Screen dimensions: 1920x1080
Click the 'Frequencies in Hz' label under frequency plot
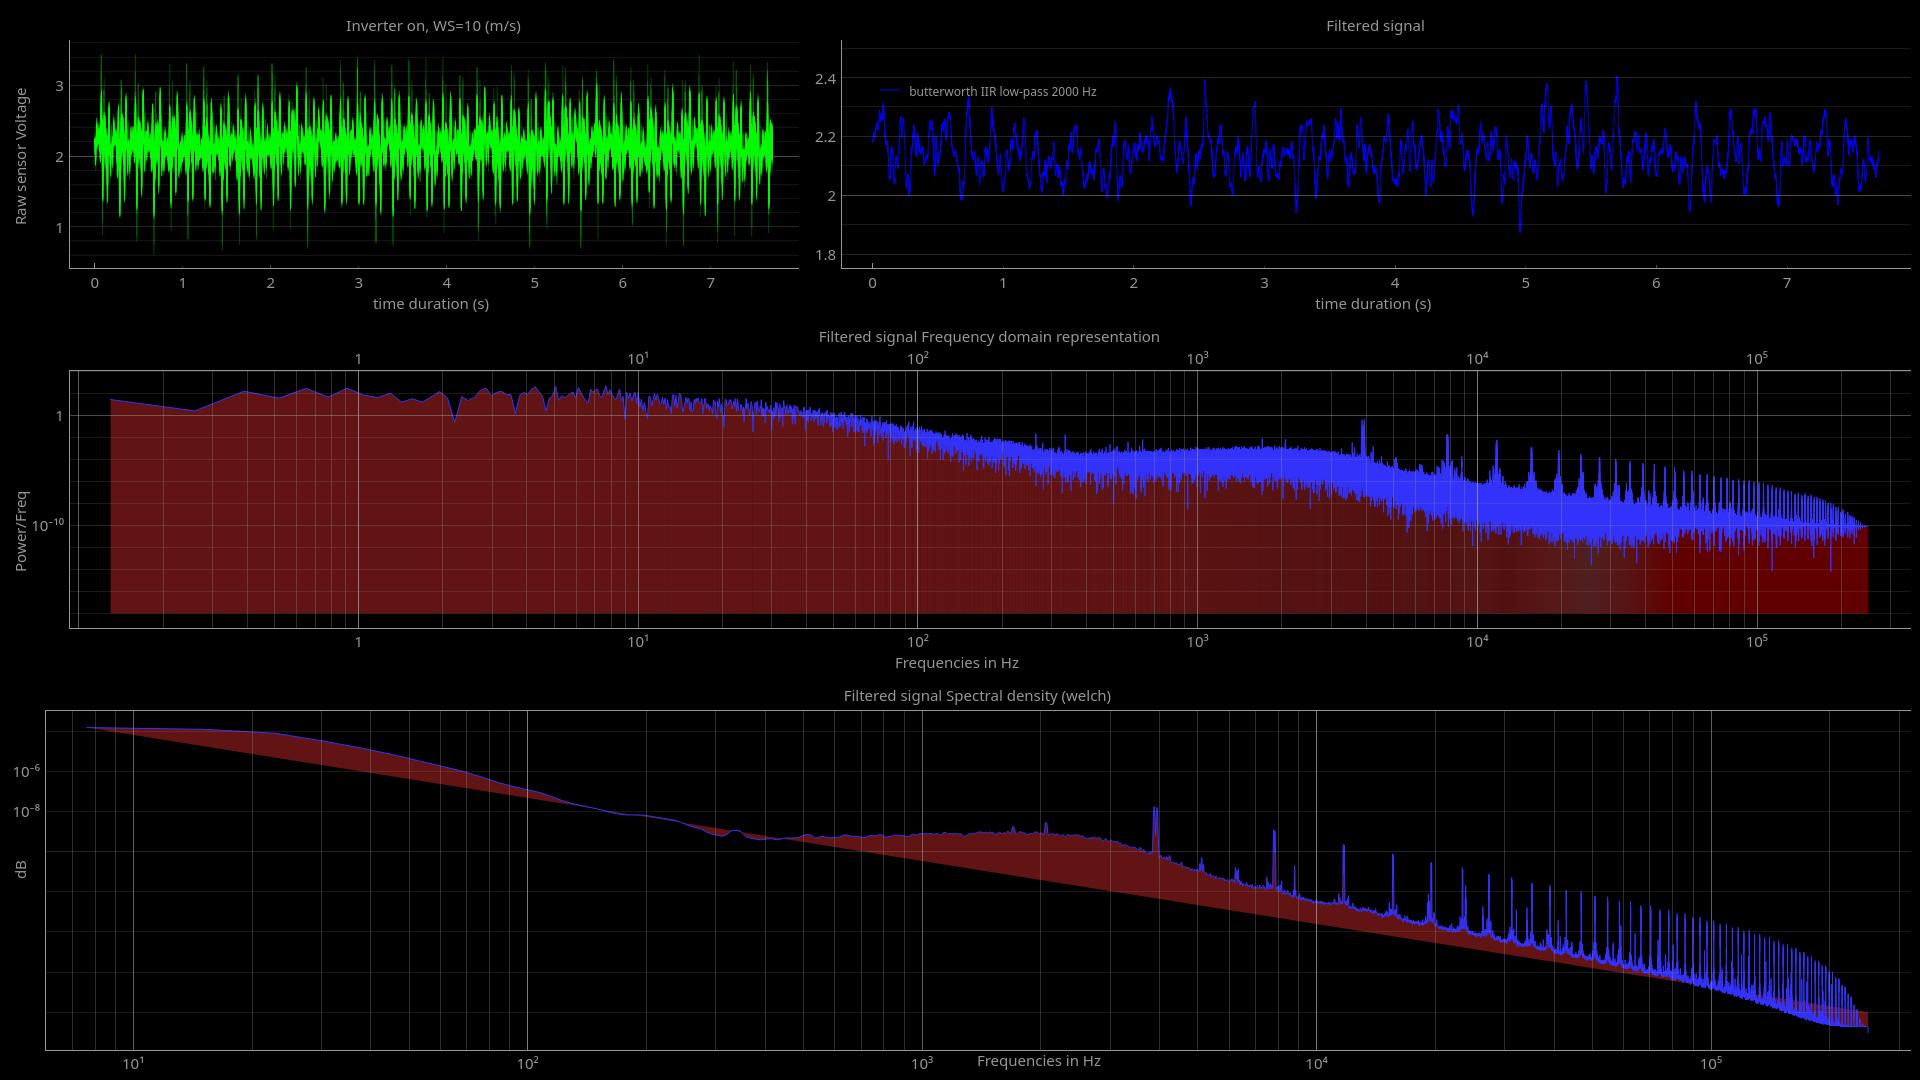[x=957, y=663]
